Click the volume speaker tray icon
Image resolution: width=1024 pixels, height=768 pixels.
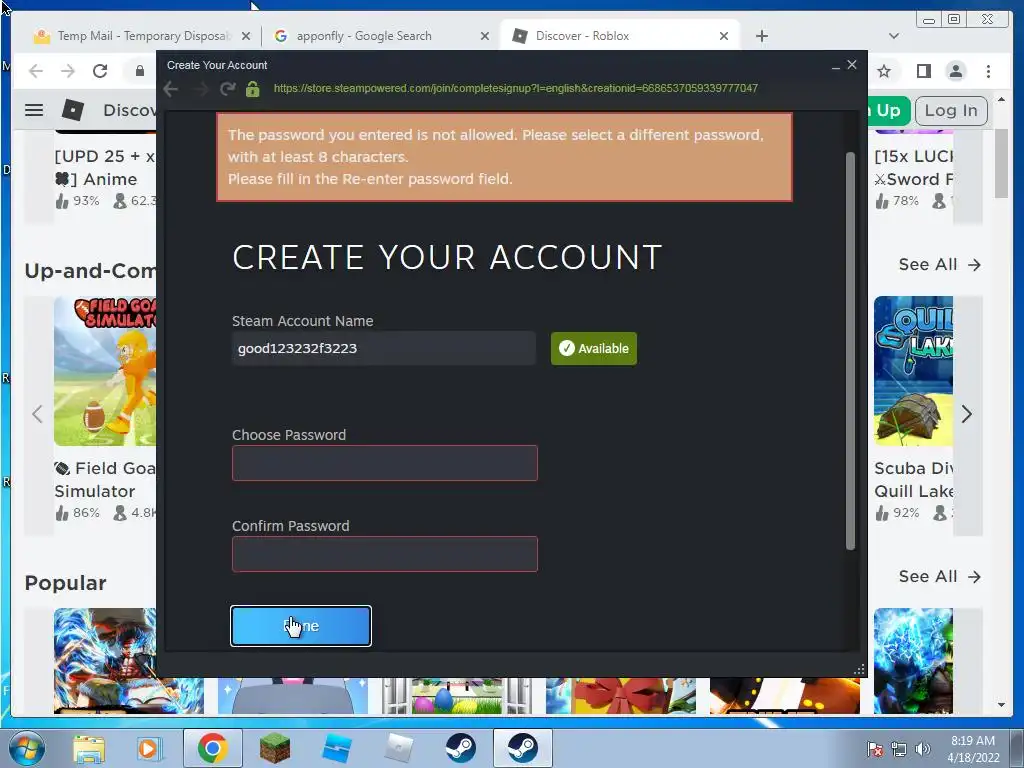pyautogui.click(x=923, y=749)
